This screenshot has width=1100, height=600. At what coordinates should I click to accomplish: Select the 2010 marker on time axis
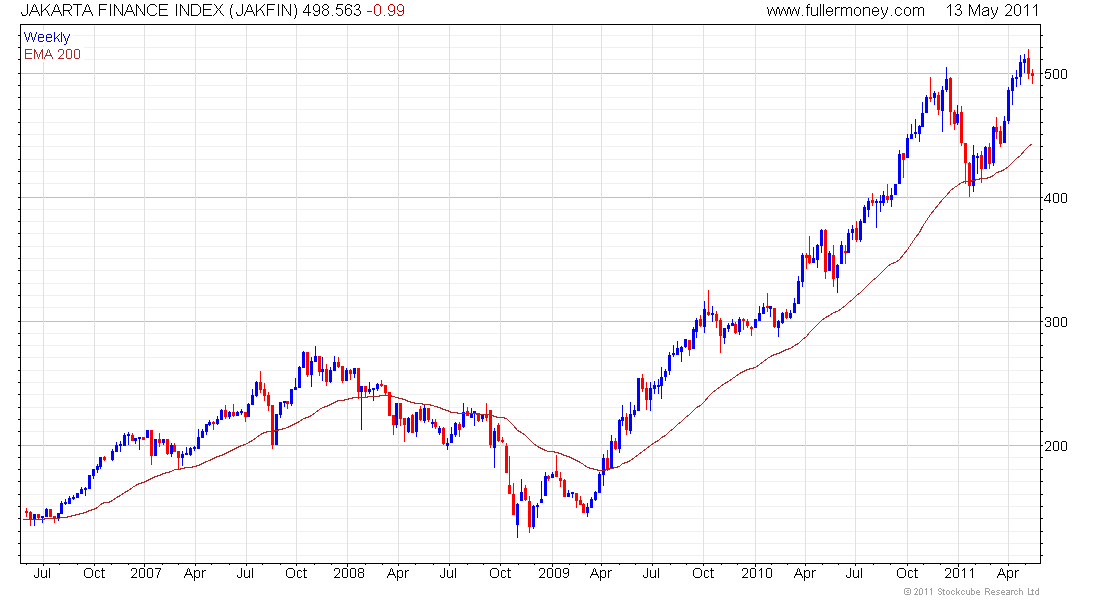click(757, 574)
